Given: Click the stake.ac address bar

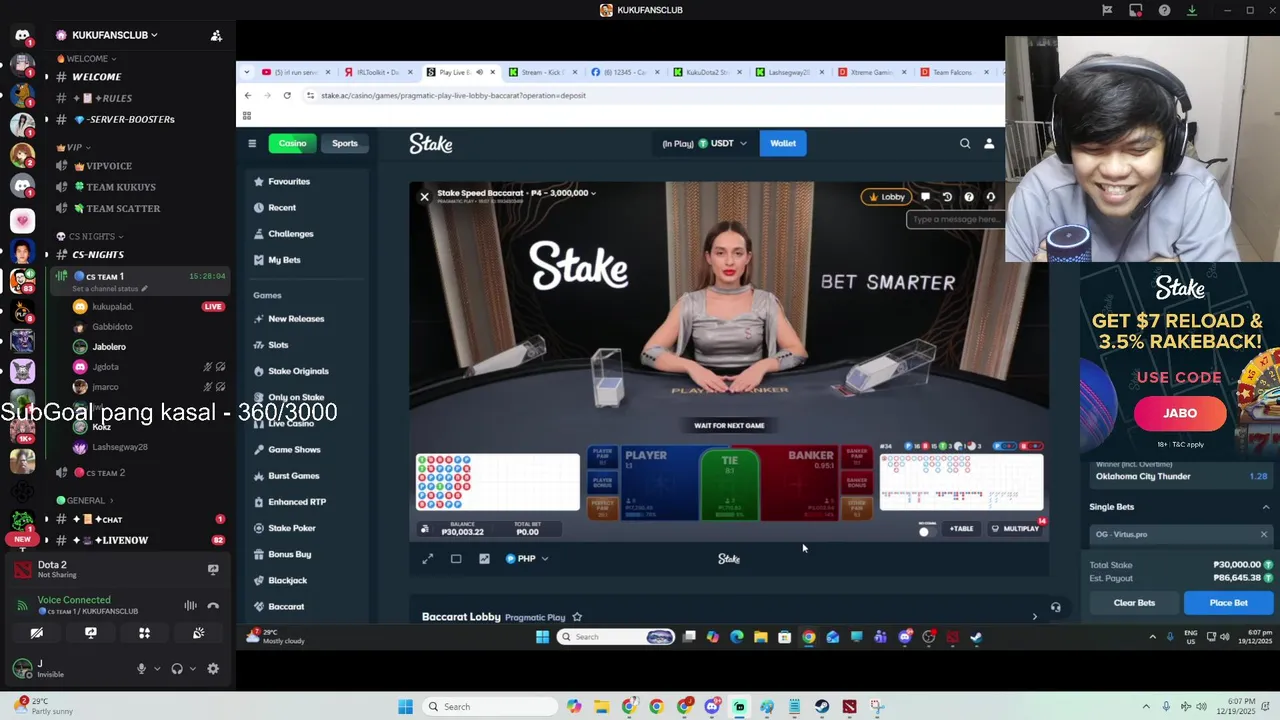Looking at the screenshot, I should coord(650,95).
